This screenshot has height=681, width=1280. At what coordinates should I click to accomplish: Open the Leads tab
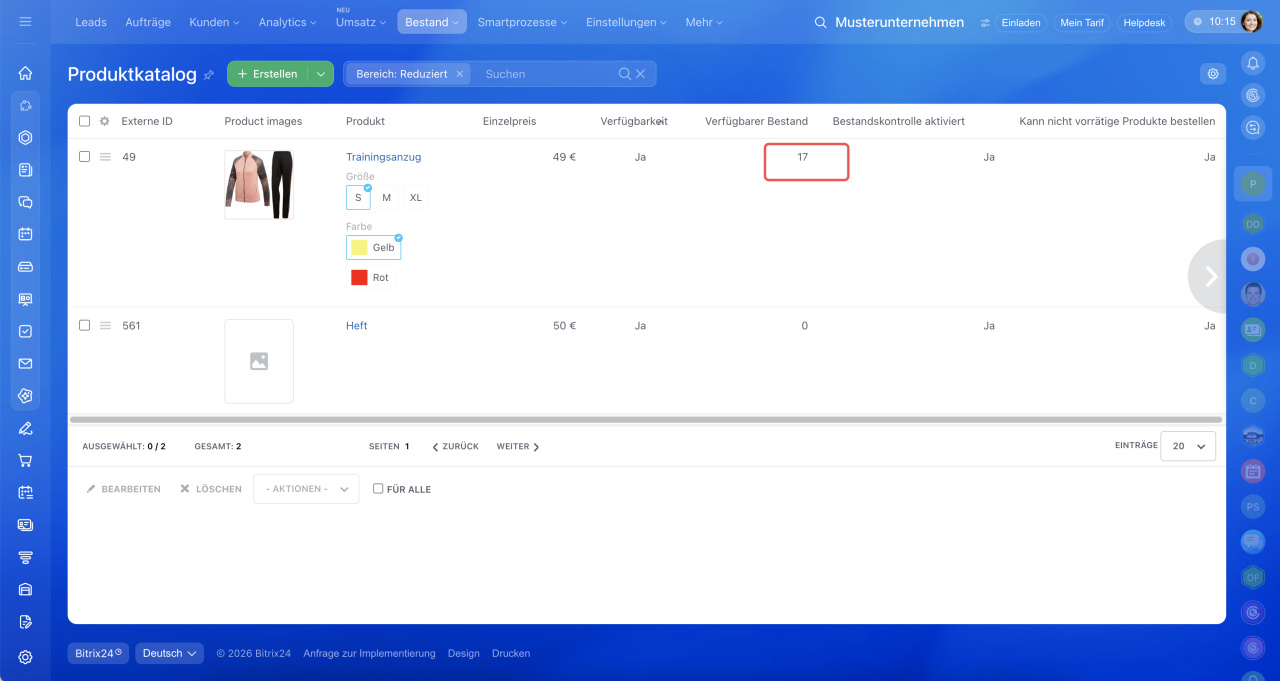(91, 22)
